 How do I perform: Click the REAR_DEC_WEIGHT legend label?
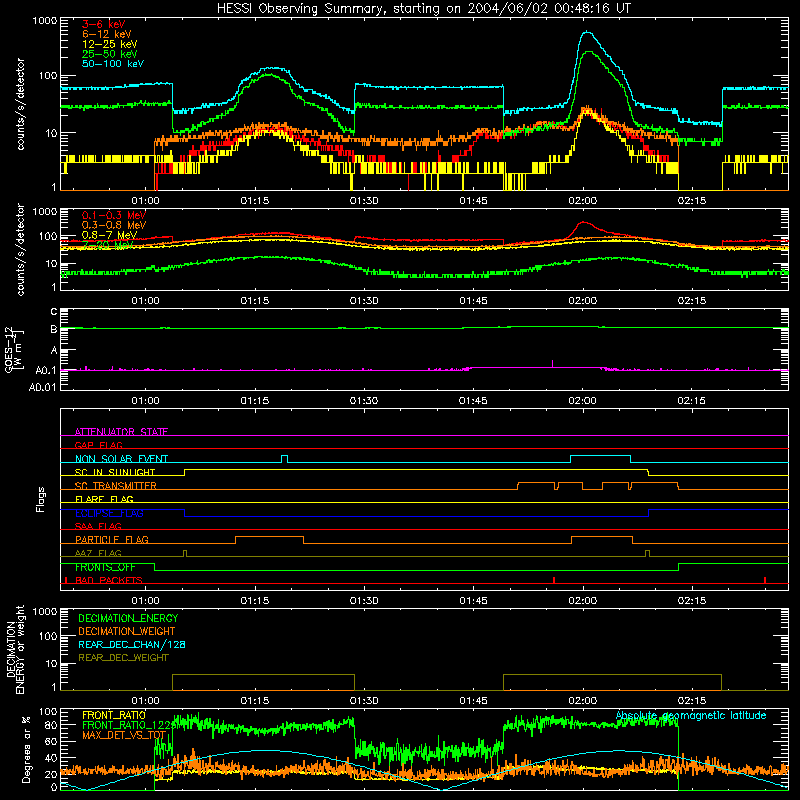tap(123, 658)
